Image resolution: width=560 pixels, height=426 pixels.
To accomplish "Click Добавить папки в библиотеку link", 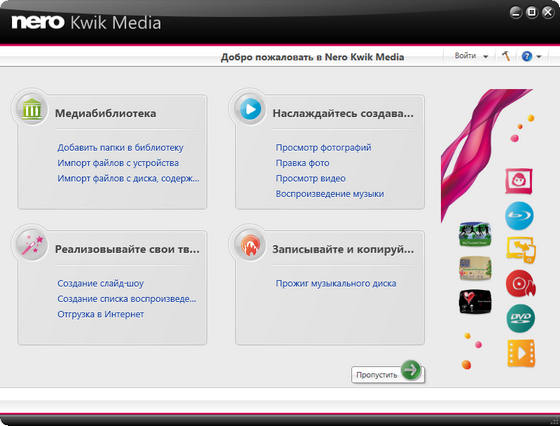I will [120, 147].
